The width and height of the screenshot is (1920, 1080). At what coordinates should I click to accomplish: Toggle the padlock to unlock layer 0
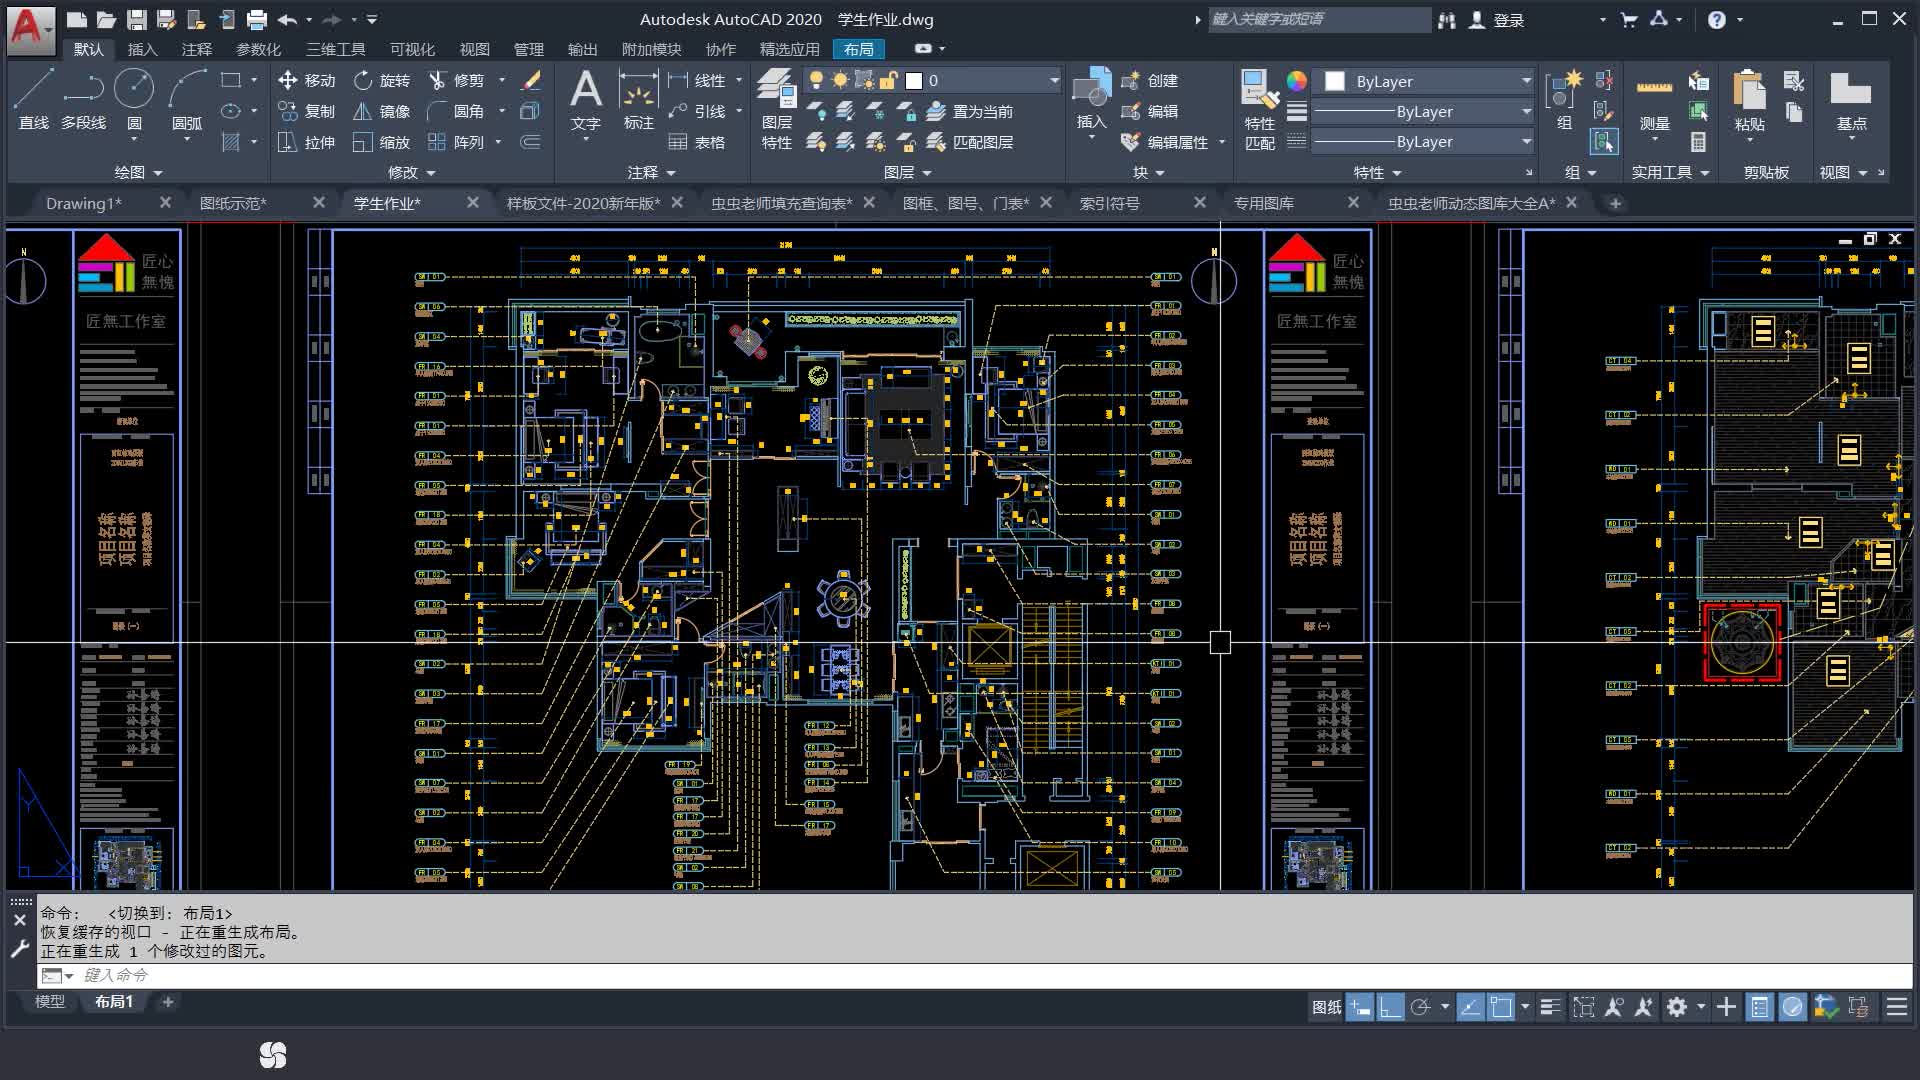(887, 80)
